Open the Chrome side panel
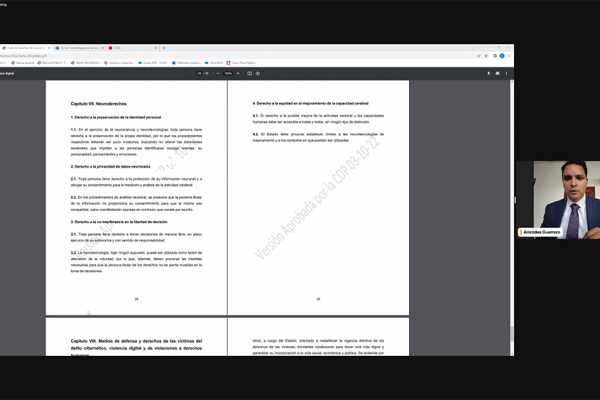 pyautogui.click(x=494, y=56)
